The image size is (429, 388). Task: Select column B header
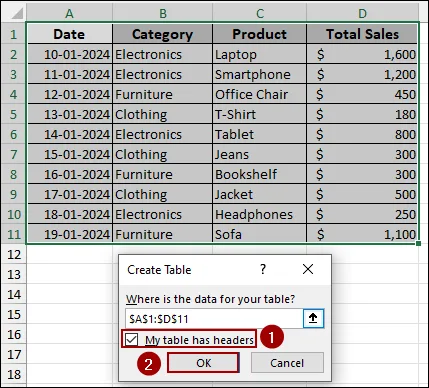163,13
